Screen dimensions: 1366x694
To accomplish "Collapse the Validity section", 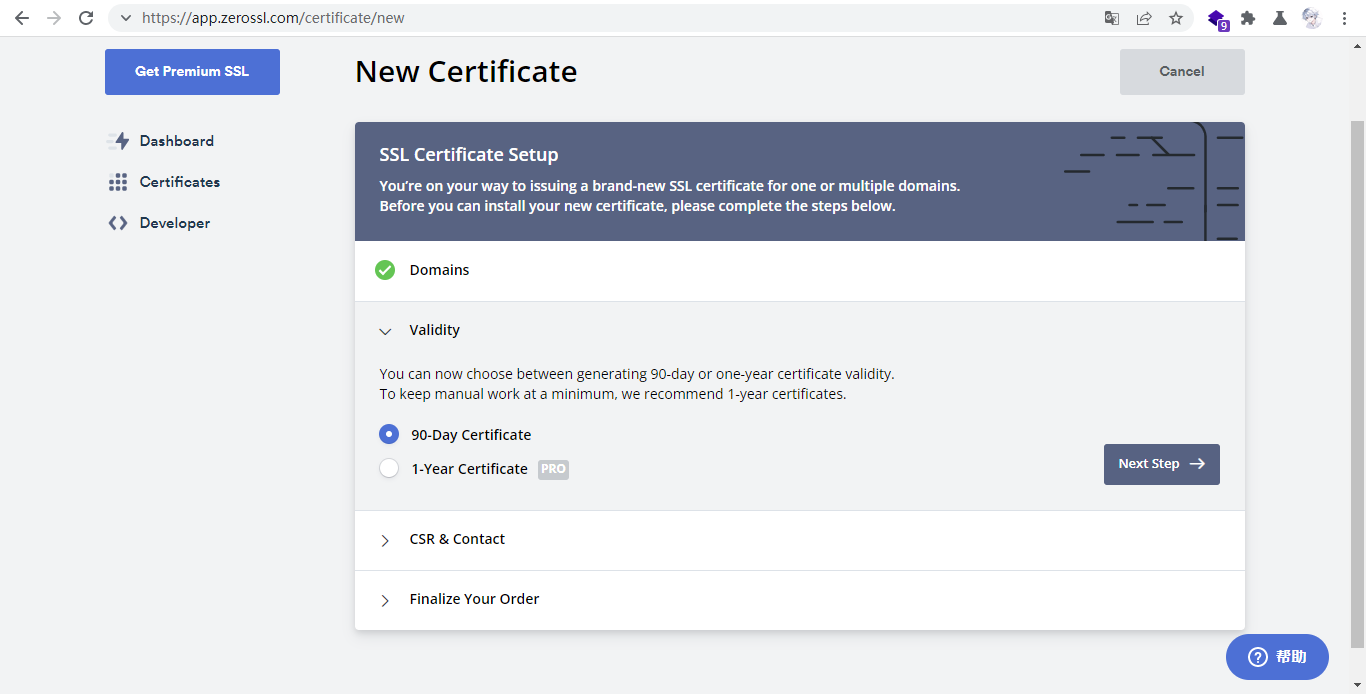I will coord(385,331).
